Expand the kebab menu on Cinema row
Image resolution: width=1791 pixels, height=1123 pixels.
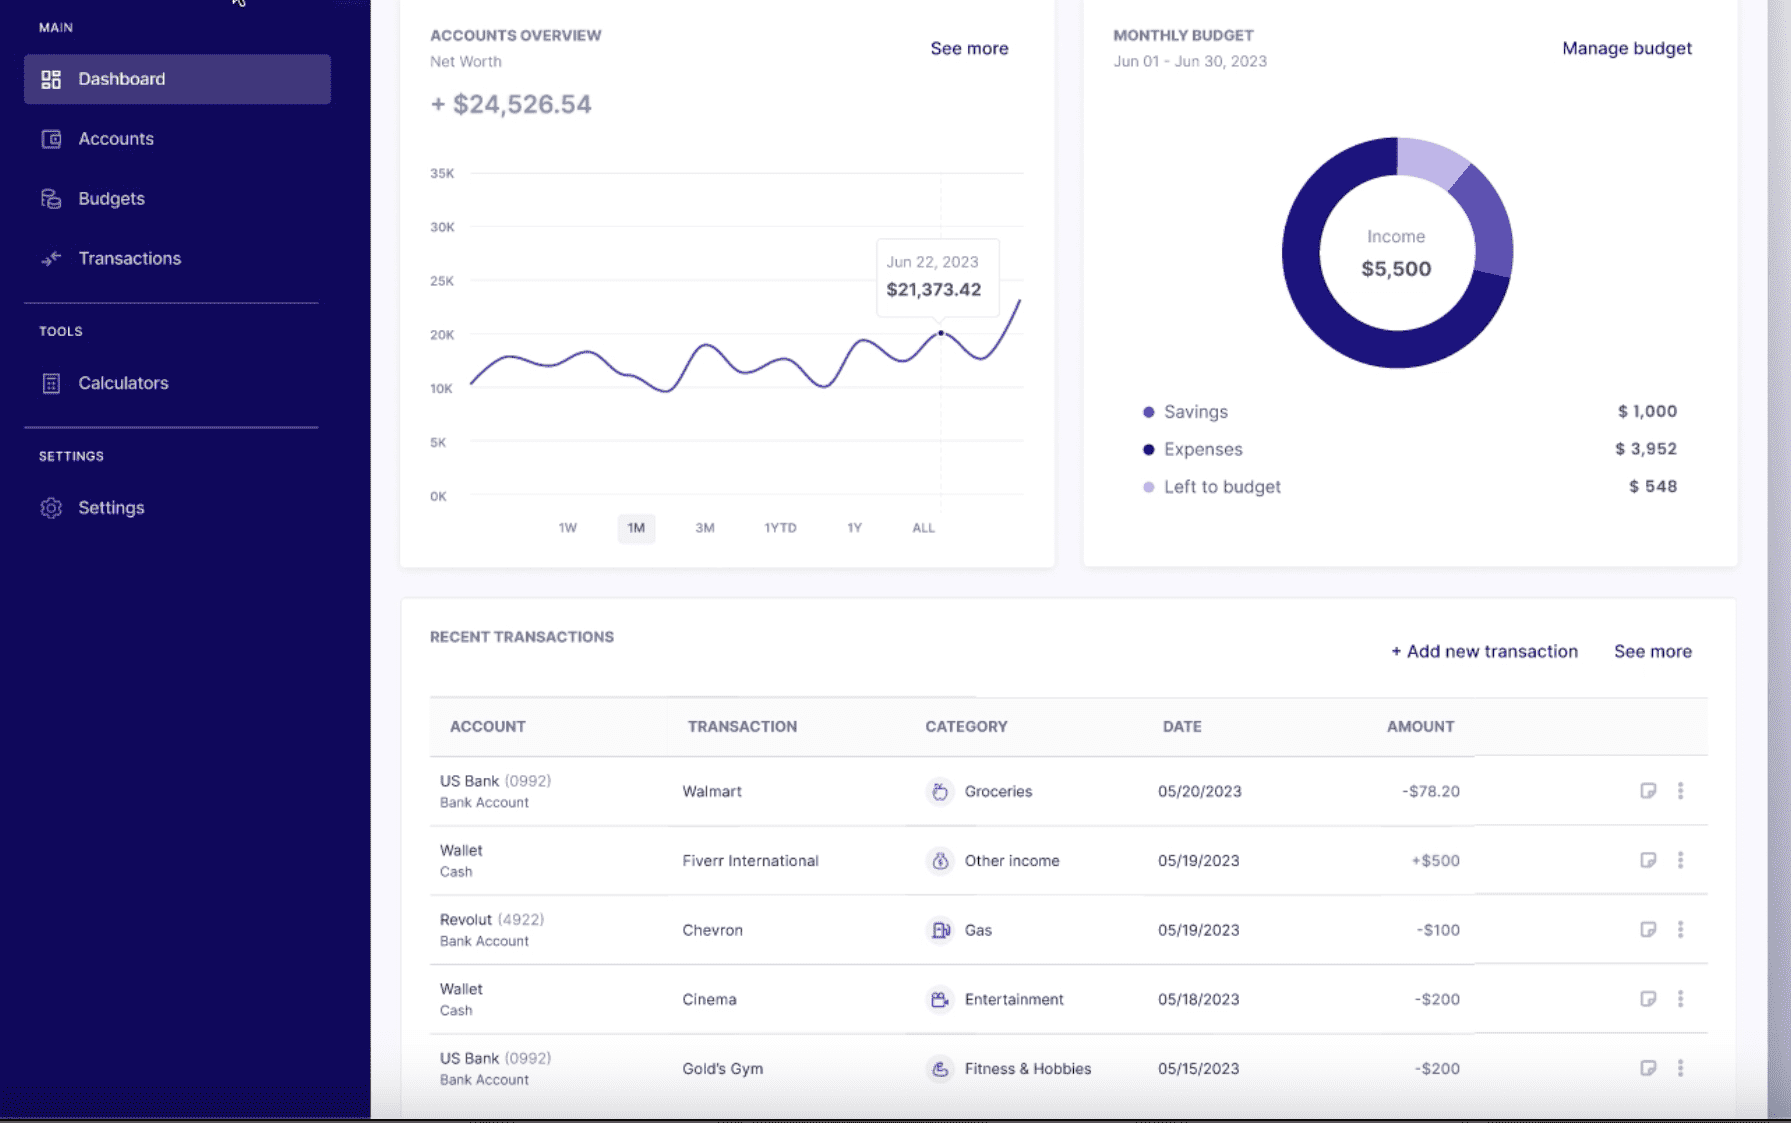[x=1680, y=999]
